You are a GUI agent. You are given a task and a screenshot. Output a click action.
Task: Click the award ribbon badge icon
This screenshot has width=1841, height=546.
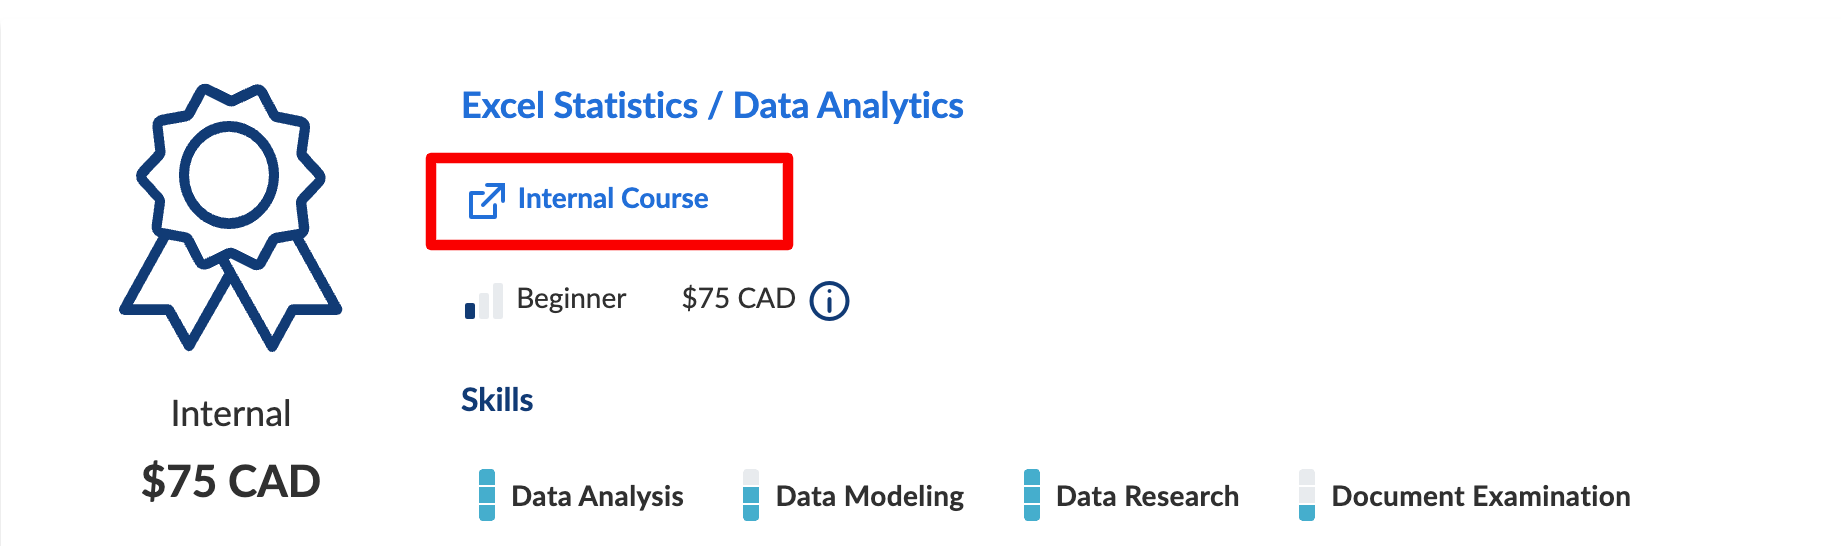tap(230, 217)
